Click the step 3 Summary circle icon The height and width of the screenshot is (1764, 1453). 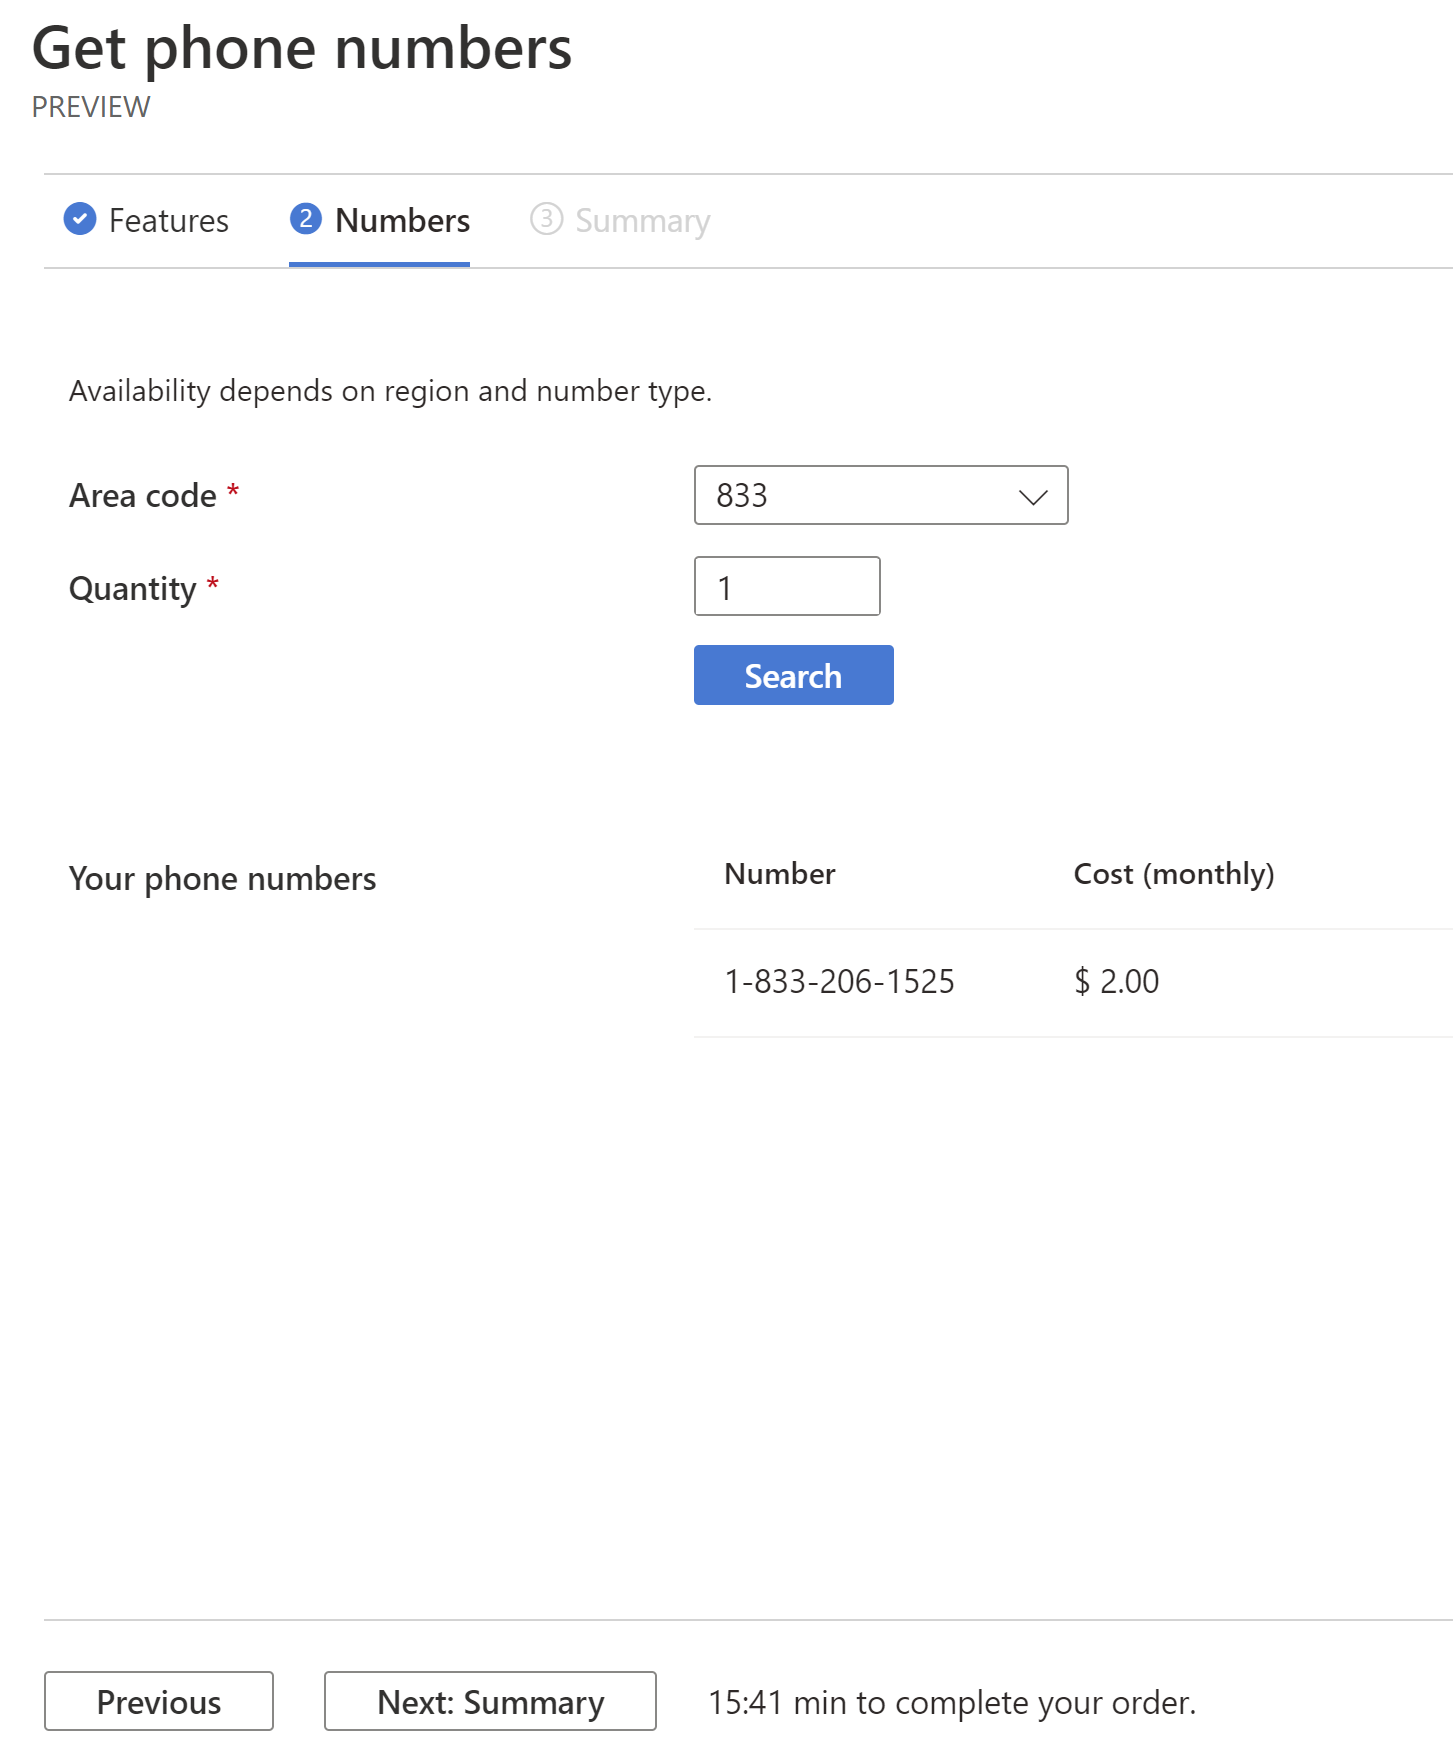click(x=546, y=218)
